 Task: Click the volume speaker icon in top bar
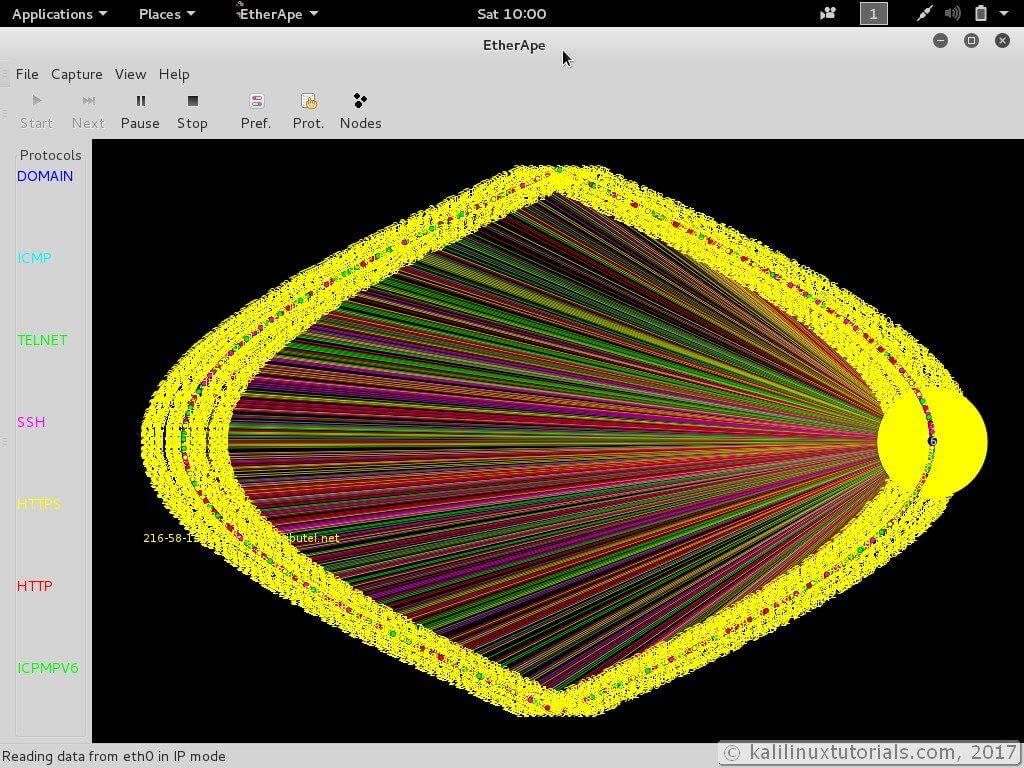(x=952, y=14)
